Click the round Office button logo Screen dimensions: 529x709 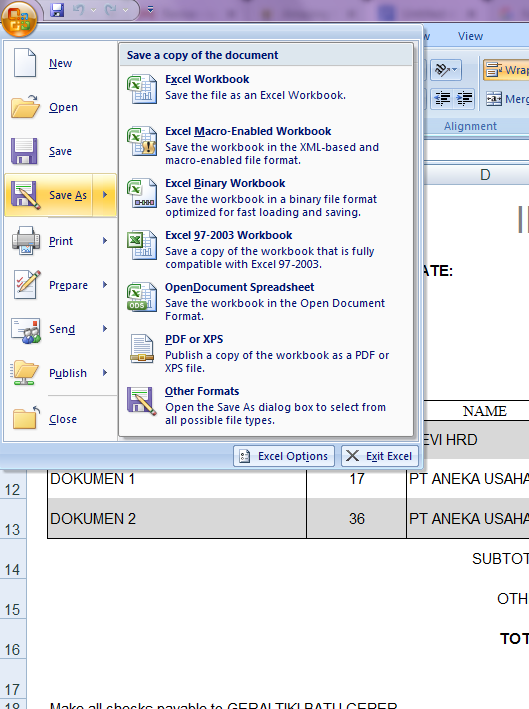coord(19,18)
